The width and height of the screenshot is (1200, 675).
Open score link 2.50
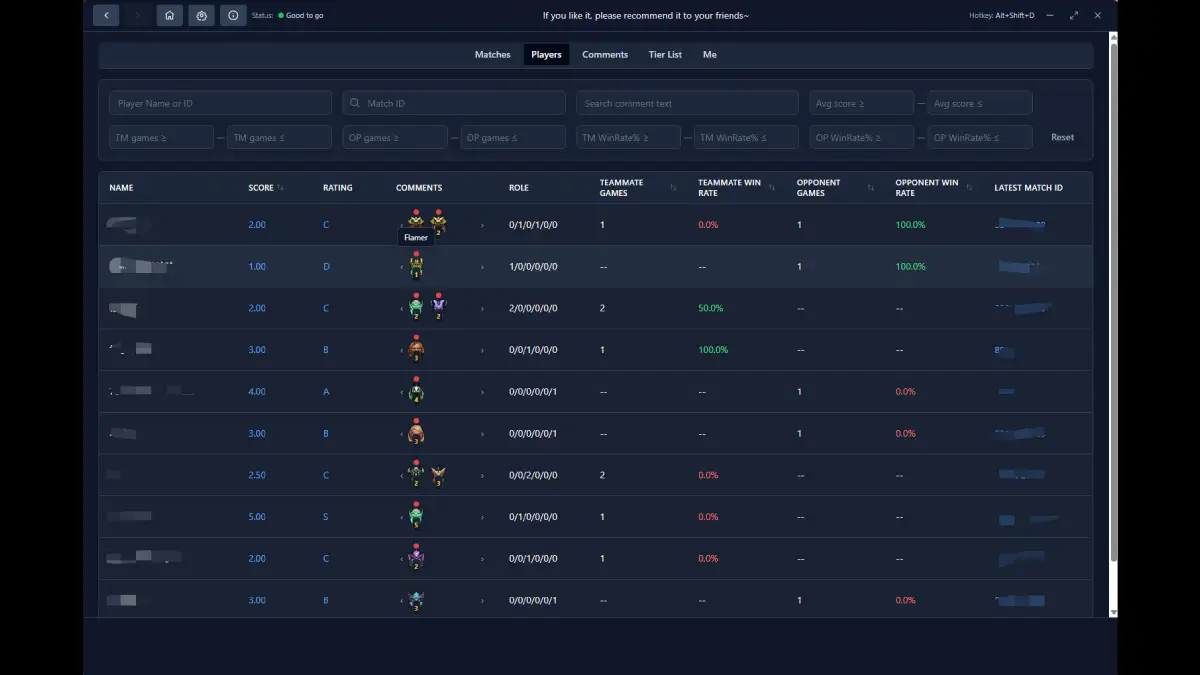pyautogui.click(x=257, y=476)
